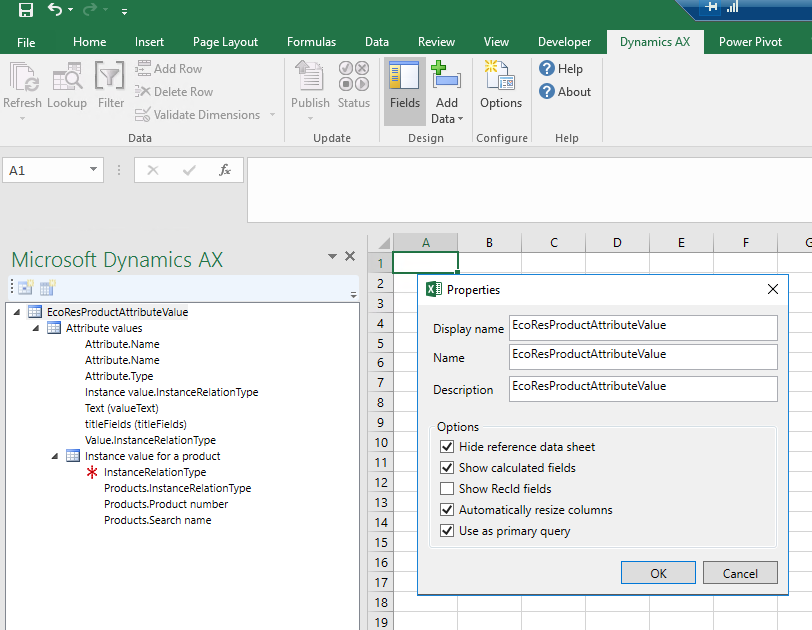Screen dimensions: 812x630
Task: Click Validate Dimensions button
Action: (x=197, y=114)
